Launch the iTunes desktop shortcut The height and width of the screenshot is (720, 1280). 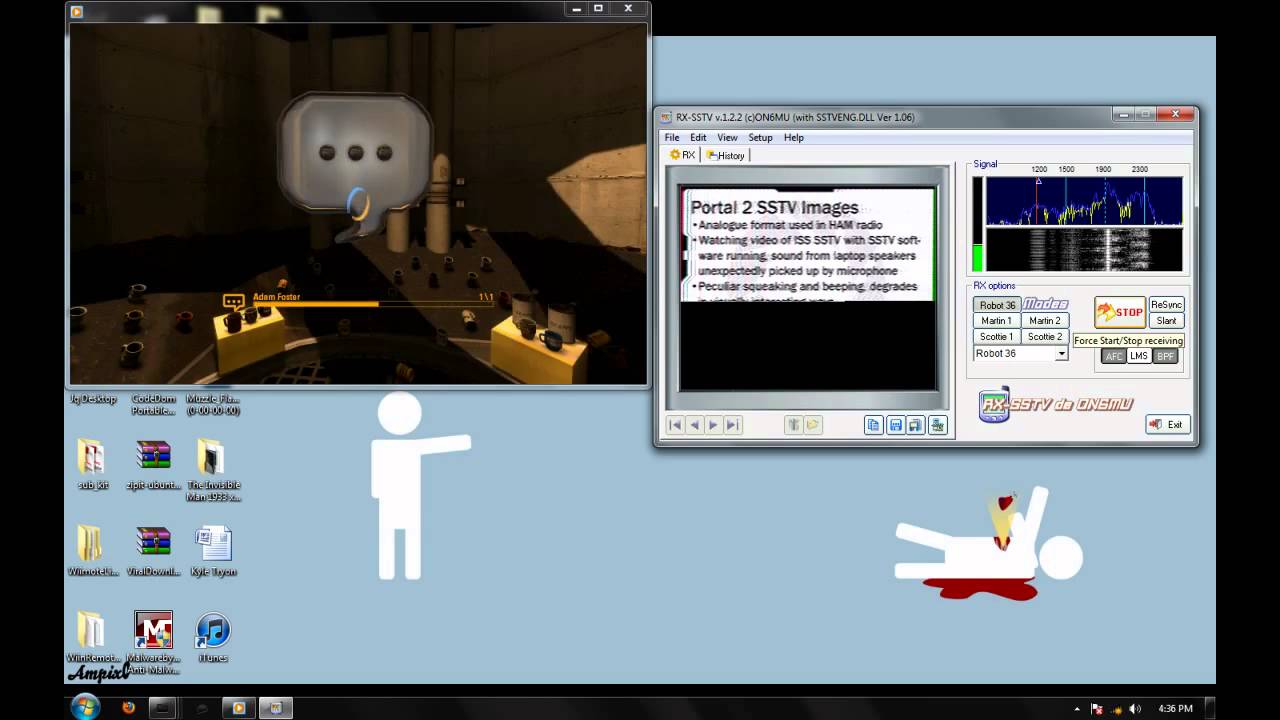click(213, 638)
